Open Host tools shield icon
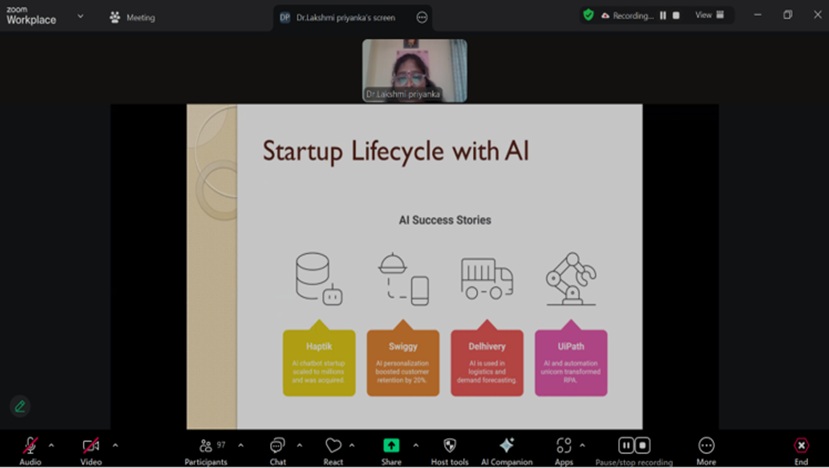The image size is (829, 468). [x=449, y=446]
